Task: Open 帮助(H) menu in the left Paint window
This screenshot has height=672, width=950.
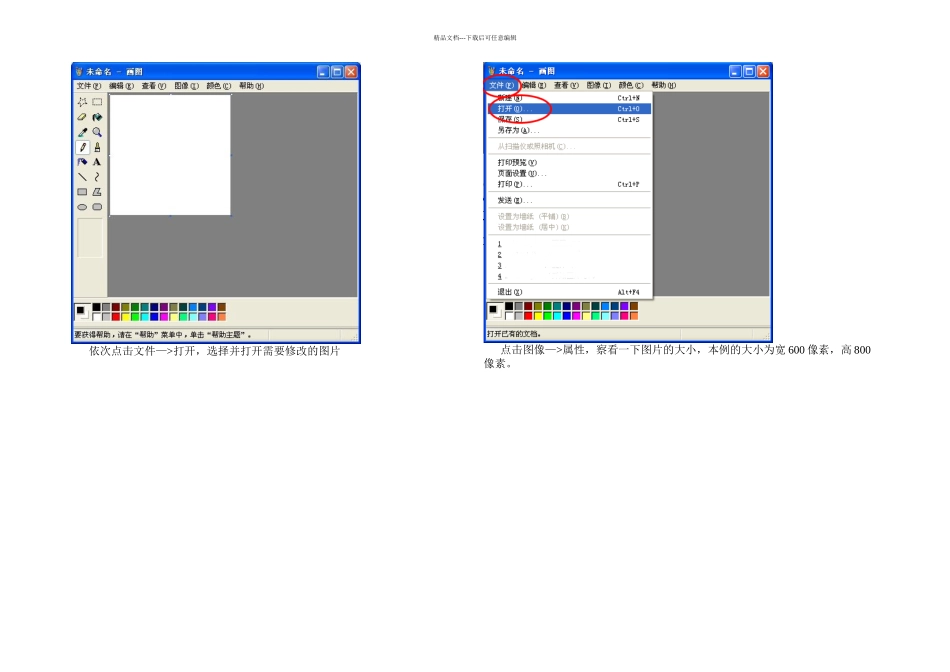Action: (251, 86)
